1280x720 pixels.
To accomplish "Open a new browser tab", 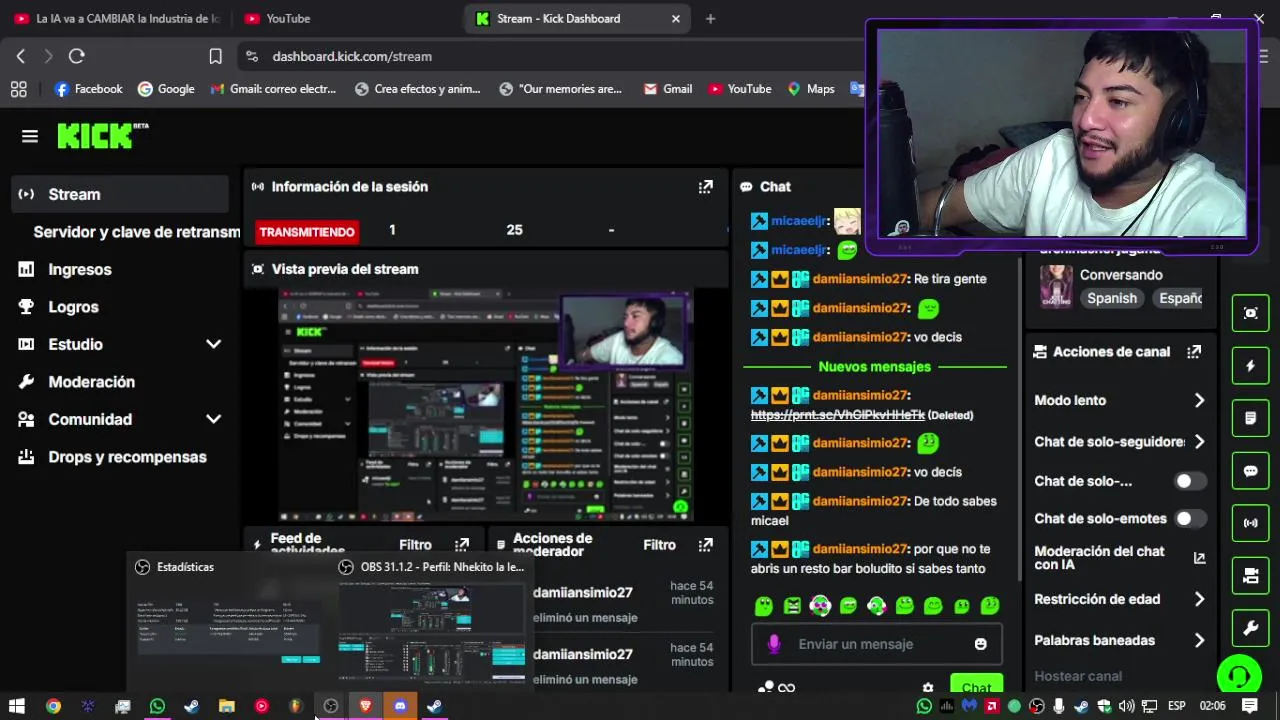I will pos(710,18).
